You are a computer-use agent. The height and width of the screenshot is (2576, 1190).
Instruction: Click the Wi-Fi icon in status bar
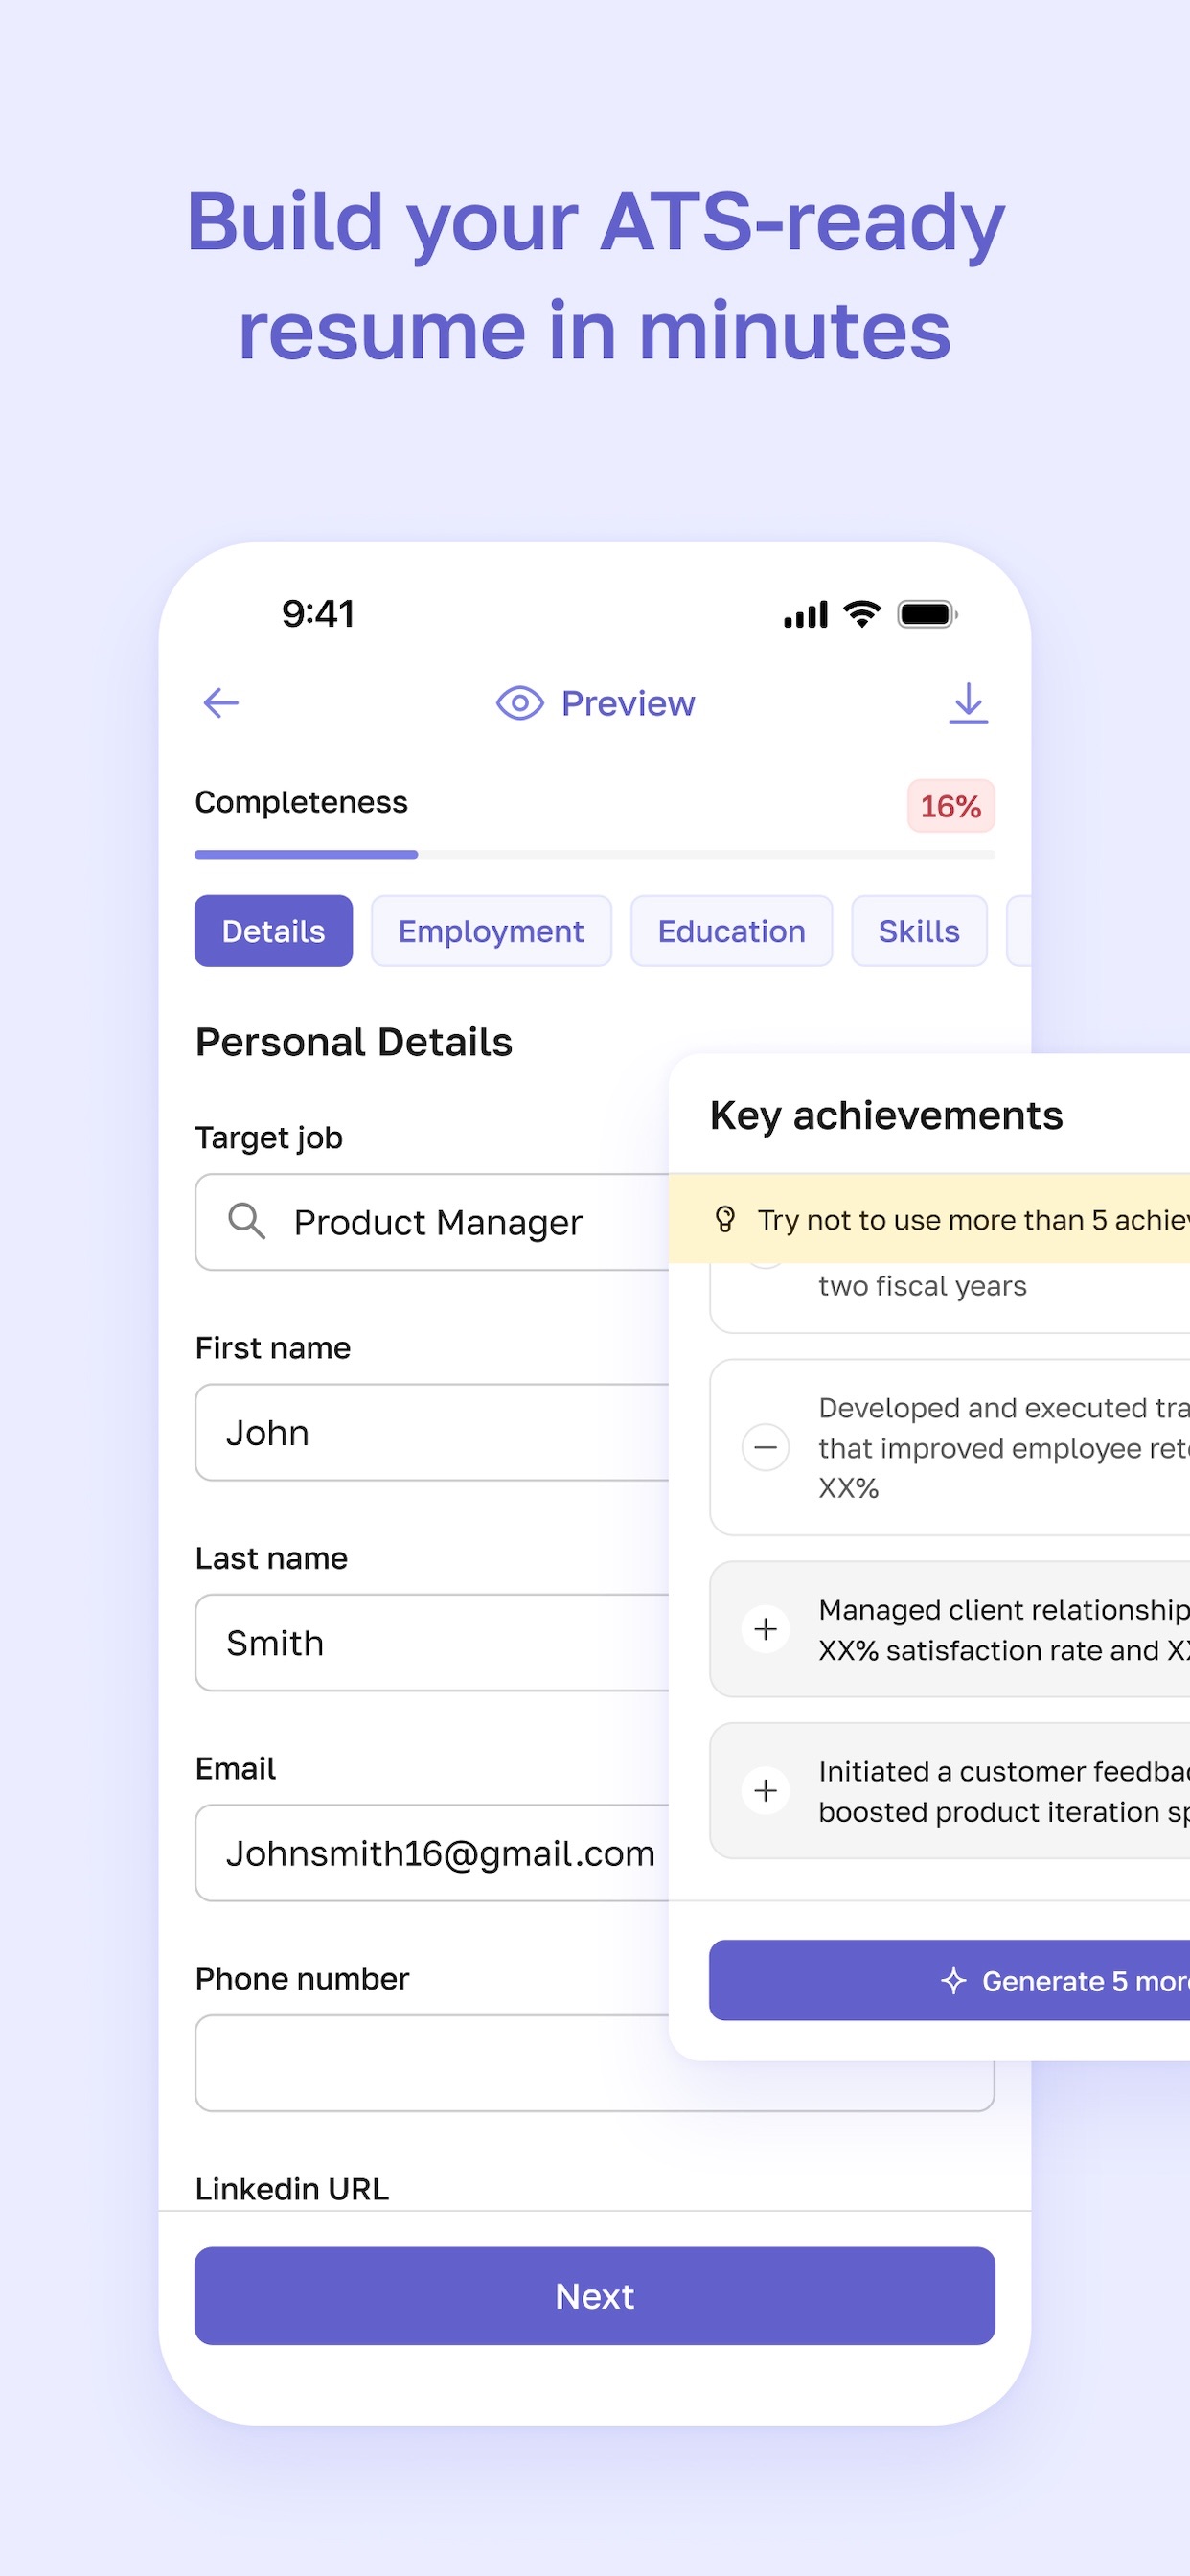pos(861,614)
